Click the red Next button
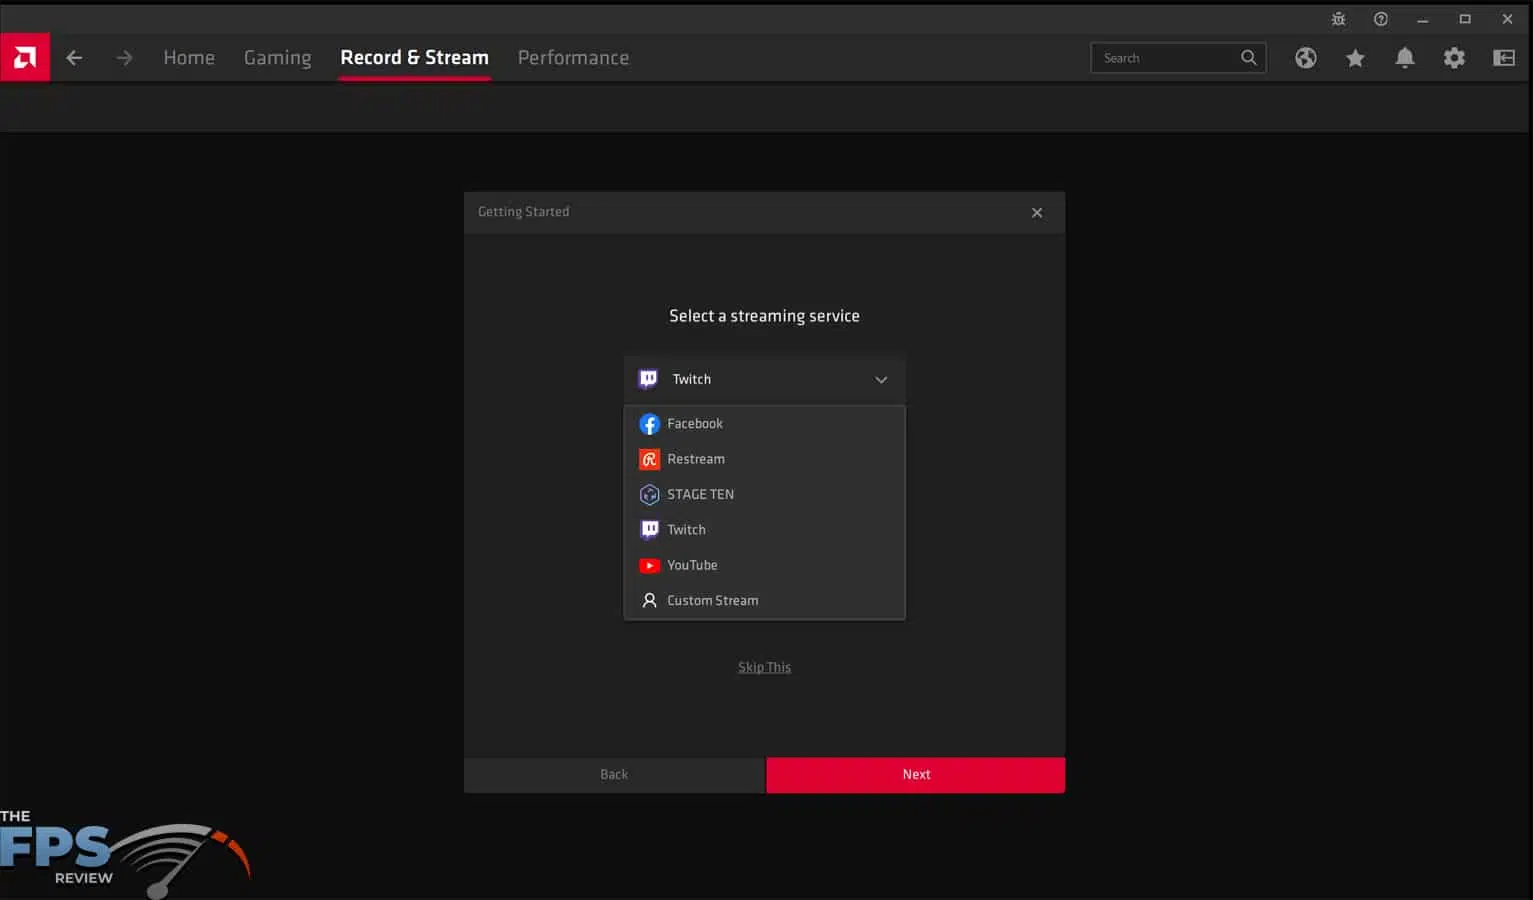Viewport: 1533px width, 900px height. point(915,775)
